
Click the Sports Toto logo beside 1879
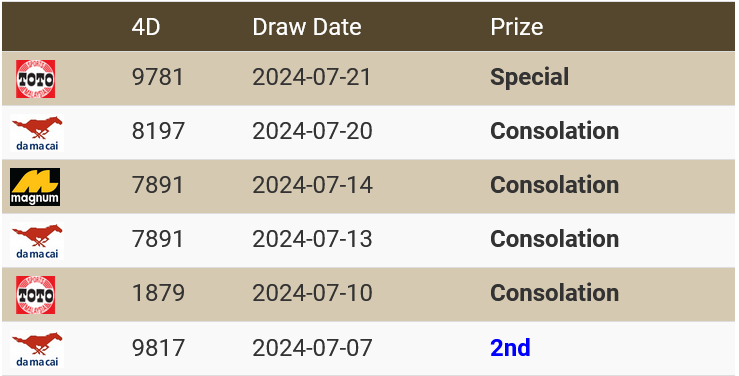tap(35, 295)
